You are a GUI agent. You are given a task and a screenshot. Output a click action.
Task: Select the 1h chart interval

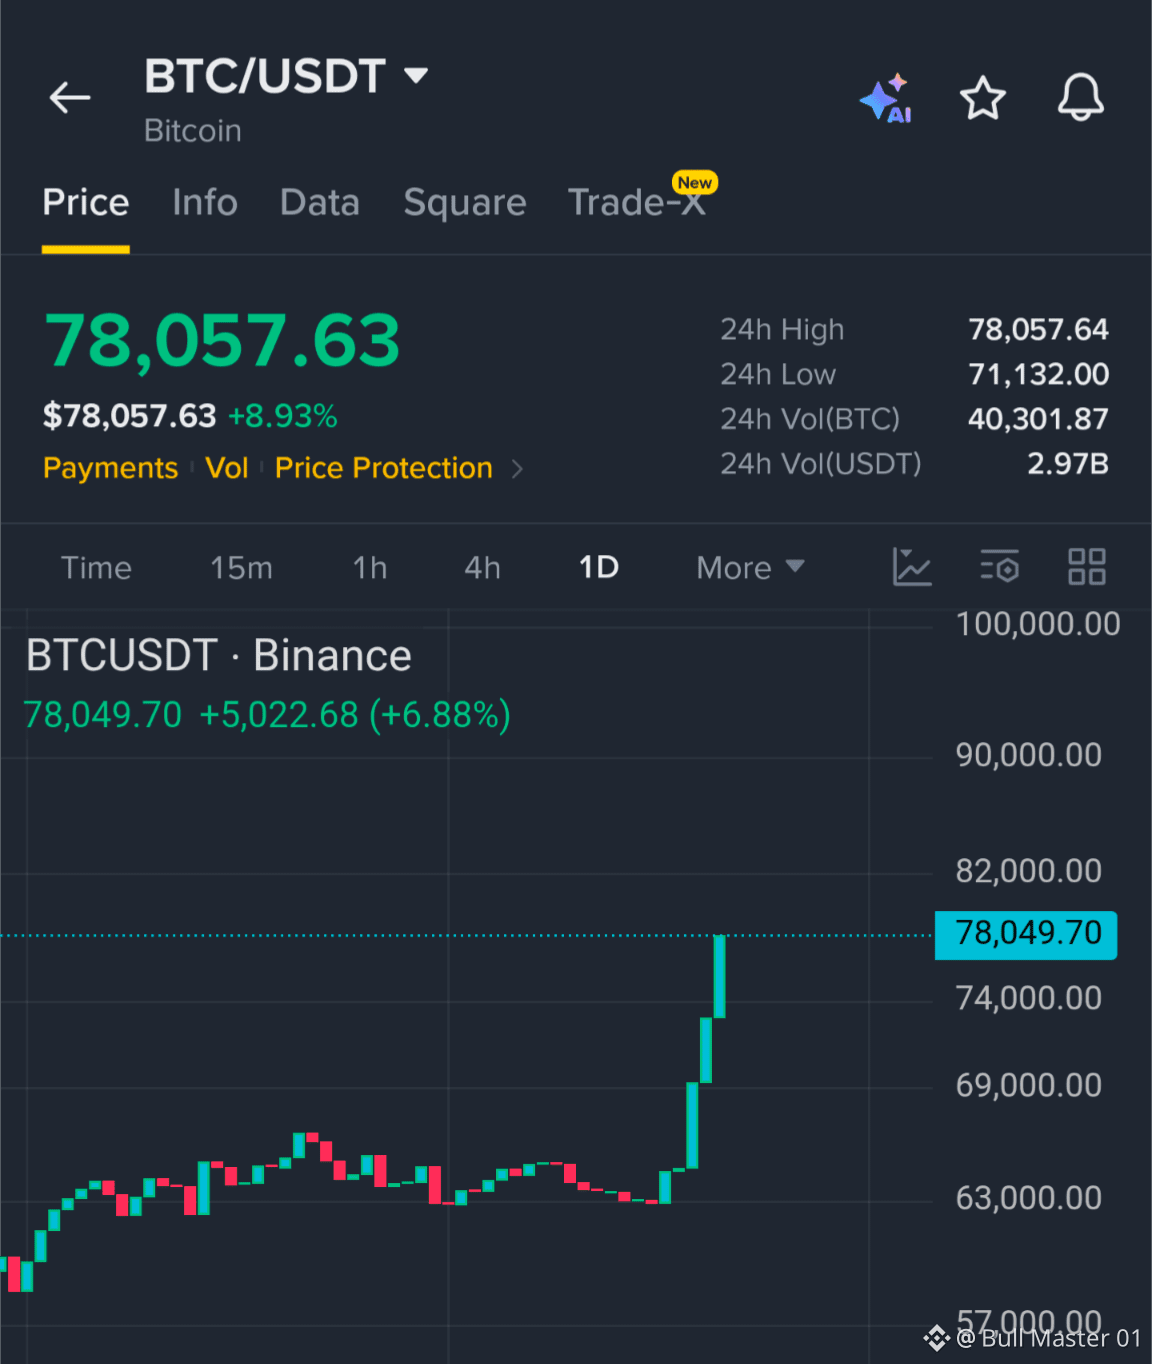(x=370, y=568)
